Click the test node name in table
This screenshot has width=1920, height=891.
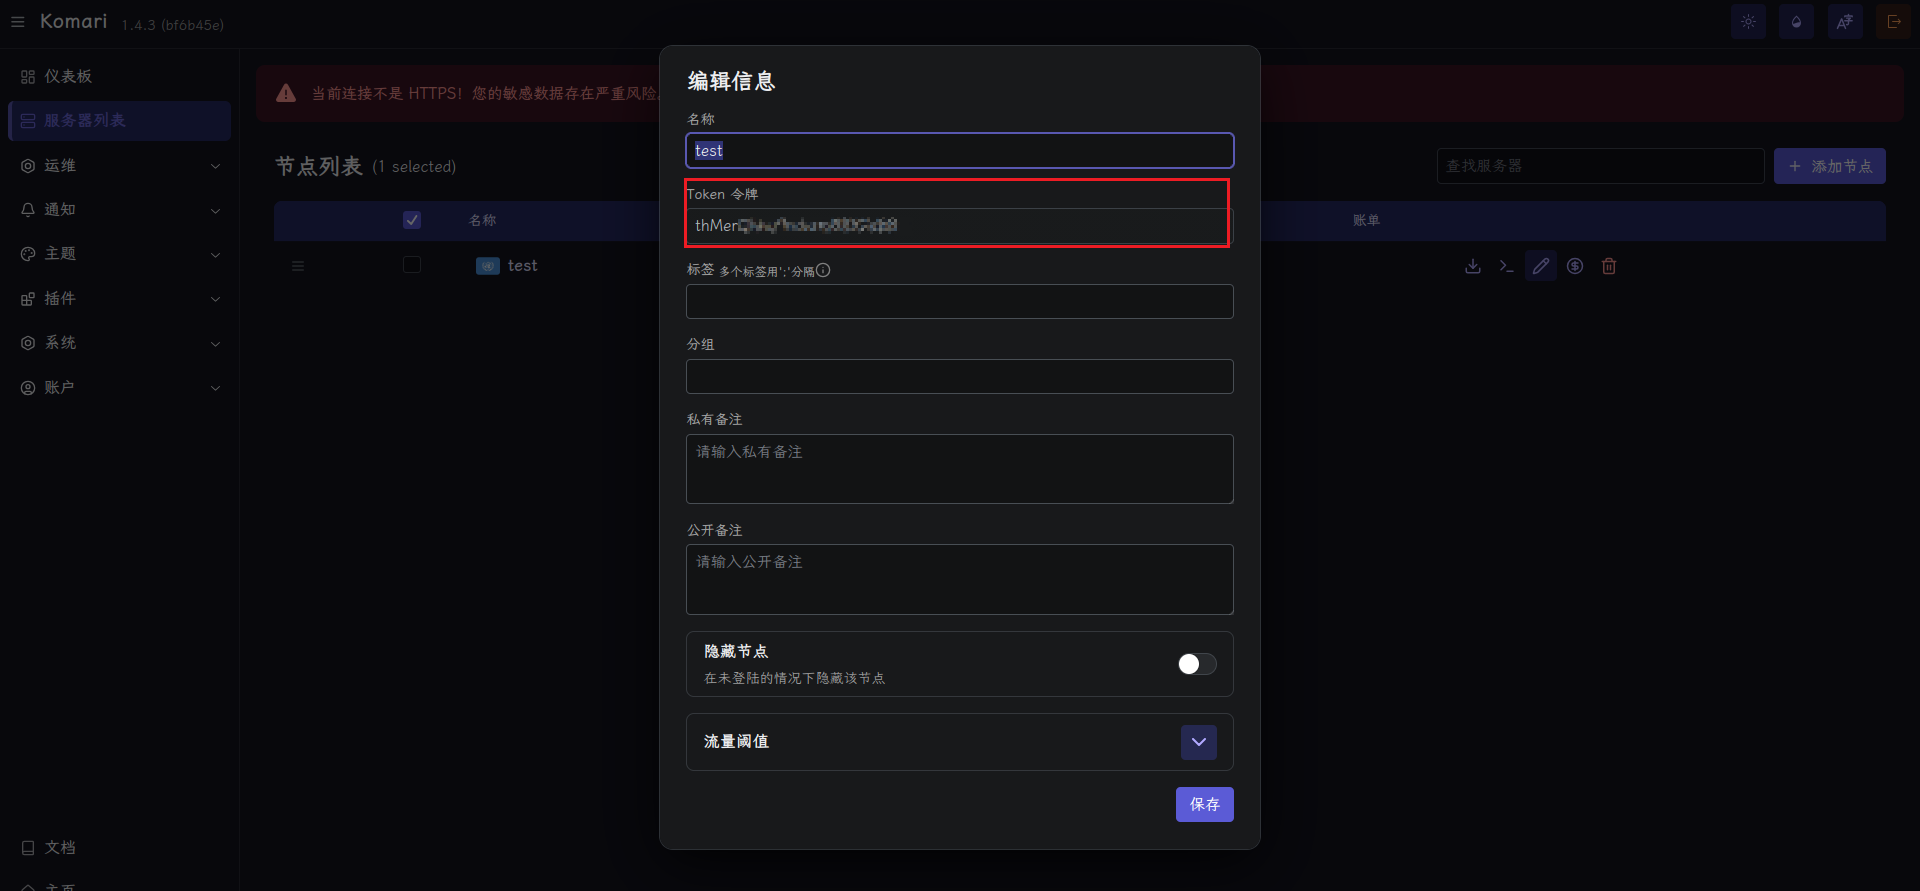click(x=522, y=266)
